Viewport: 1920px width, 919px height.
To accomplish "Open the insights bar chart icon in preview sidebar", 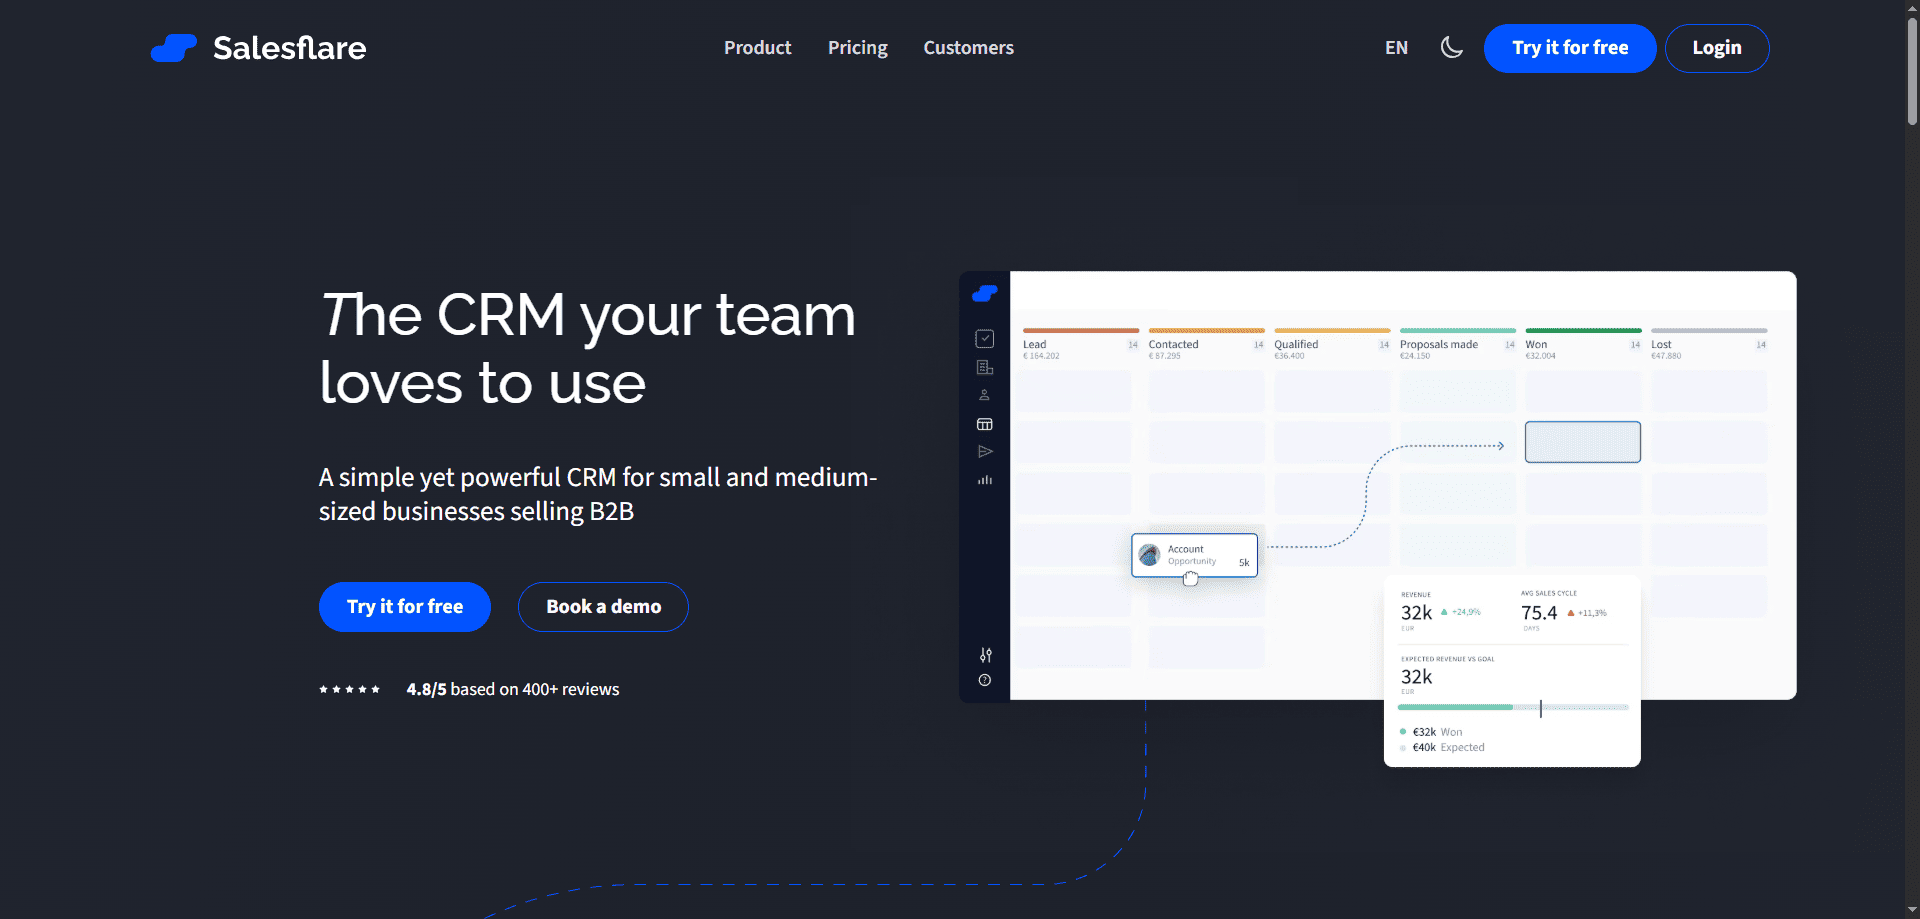I will (985, 480).
